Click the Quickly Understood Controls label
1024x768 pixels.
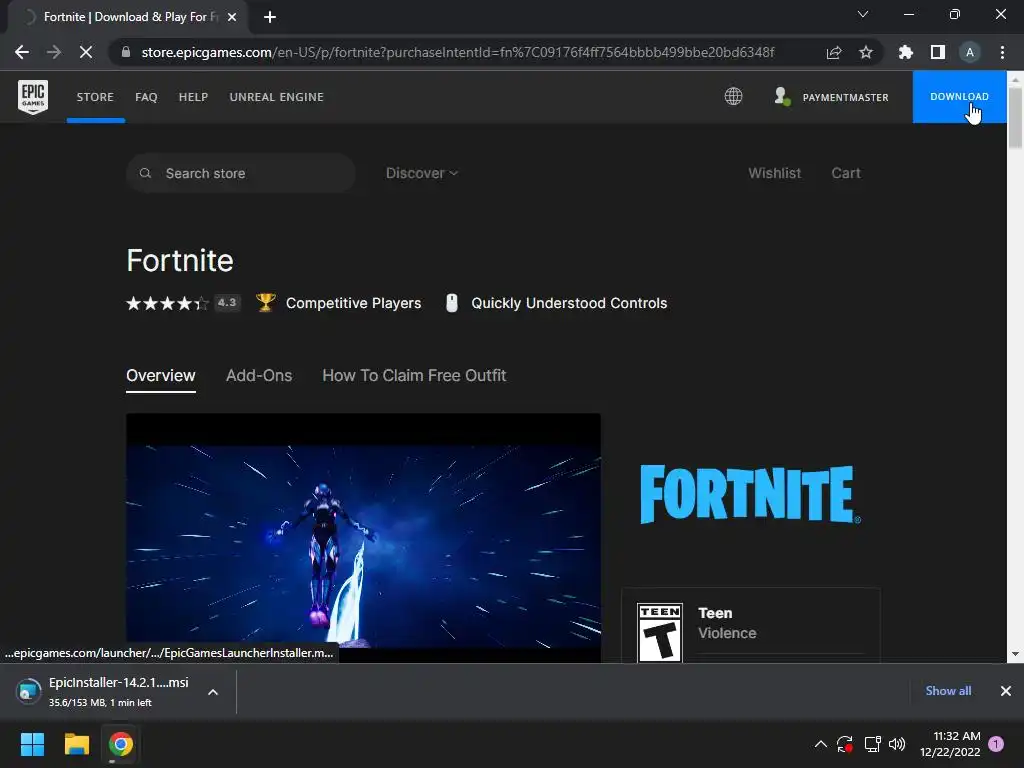(569, 303)
